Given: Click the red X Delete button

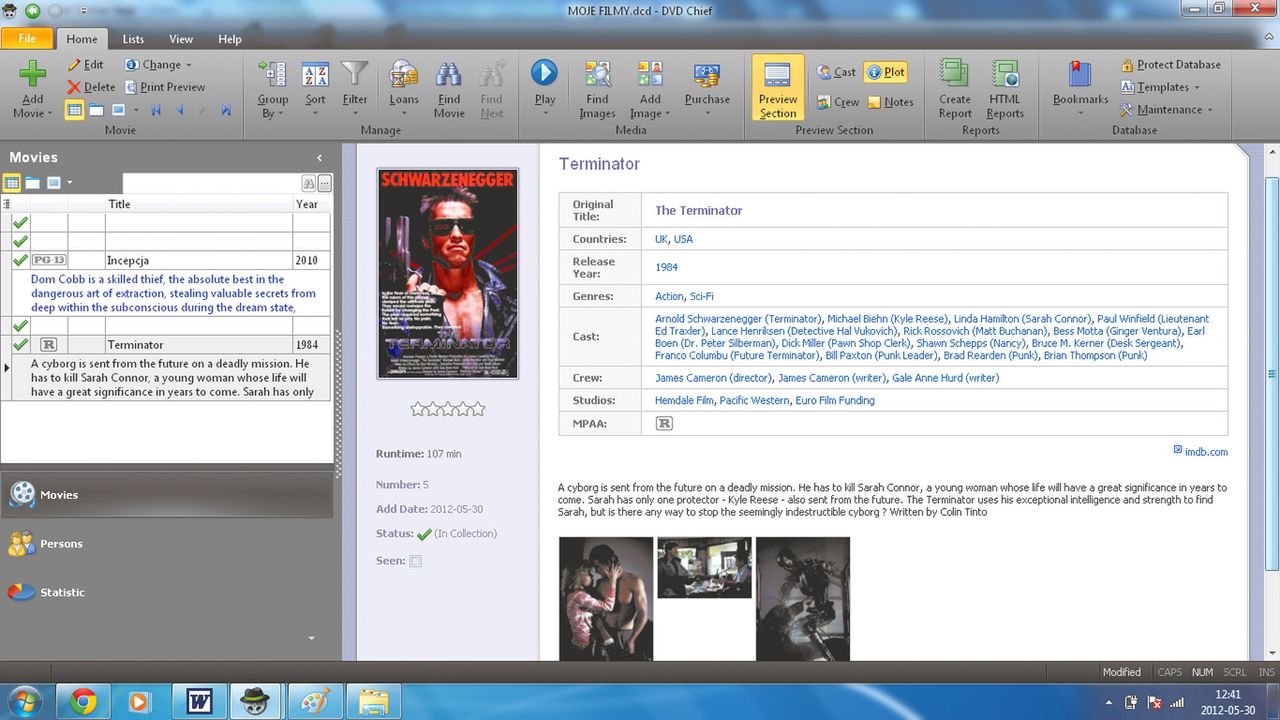Looking at the screenshot, I should [x=91, y=87].
